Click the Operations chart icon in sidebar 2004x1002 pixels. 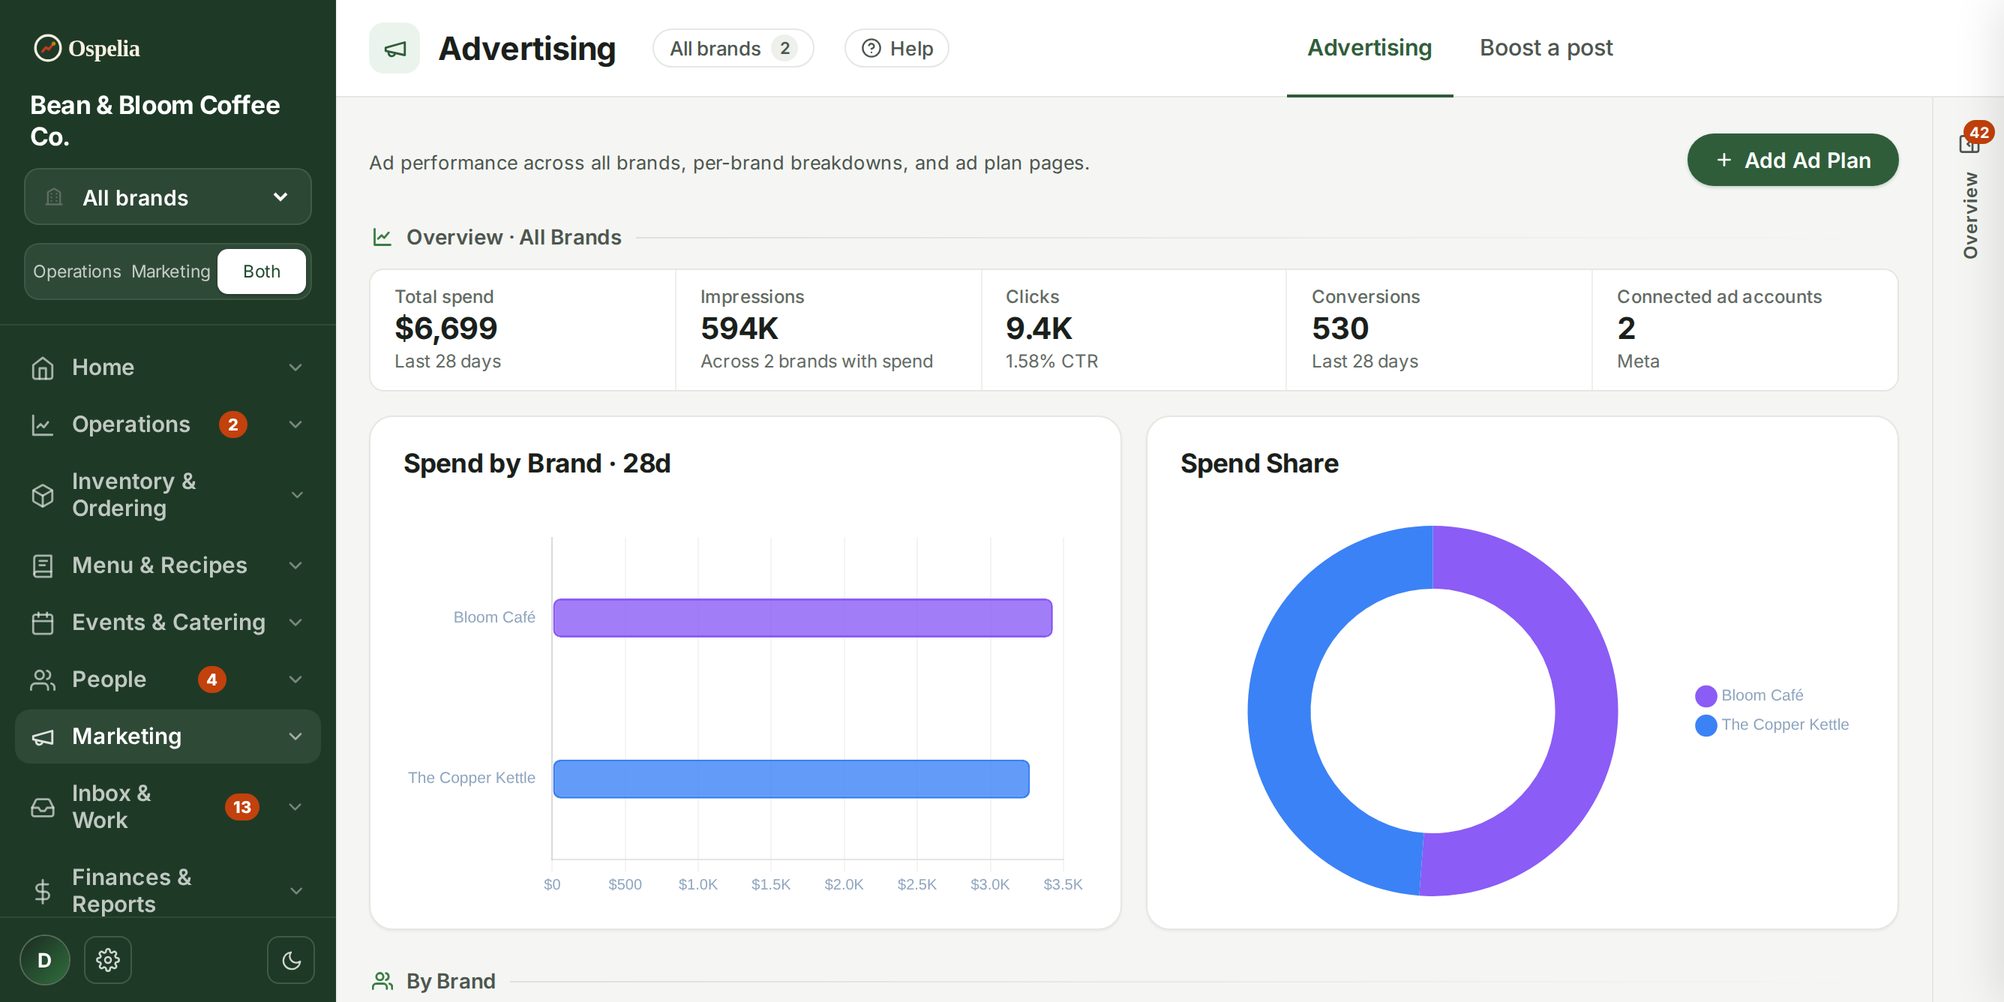click(x=42, y=425)
